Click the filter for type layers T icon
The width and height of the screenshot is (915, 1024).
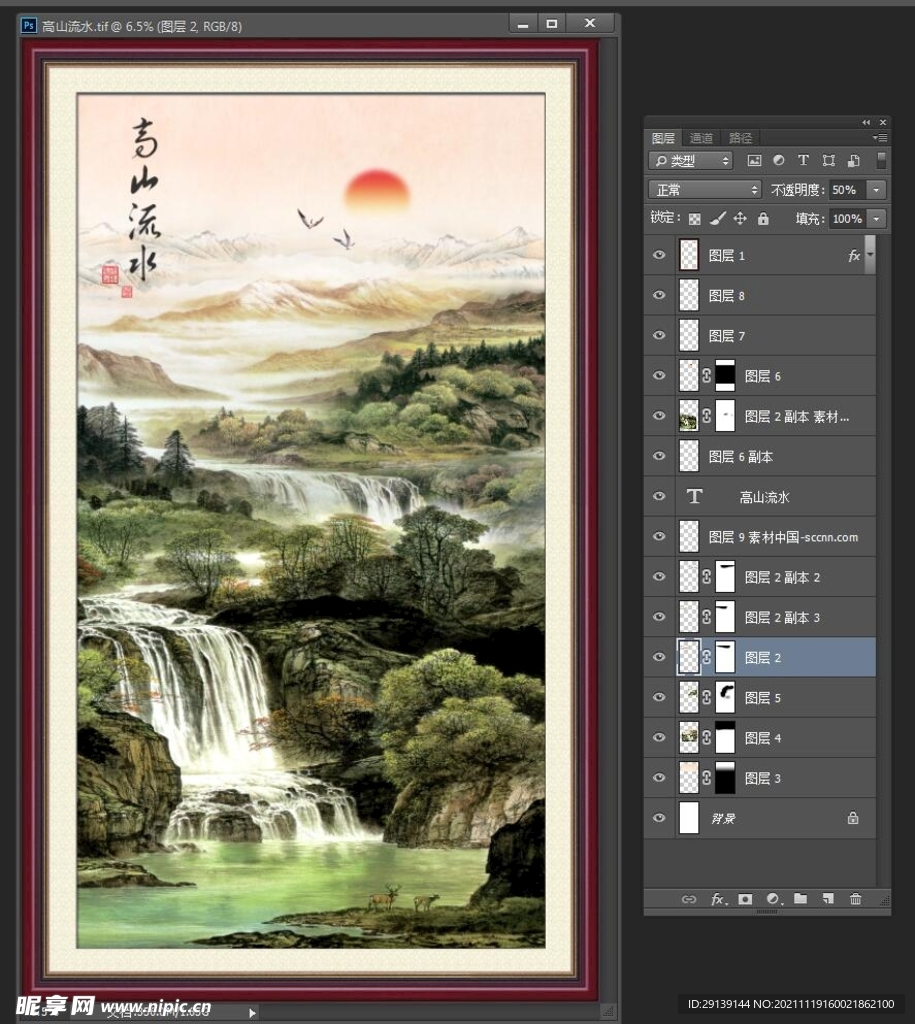click(x=803, y=160)
